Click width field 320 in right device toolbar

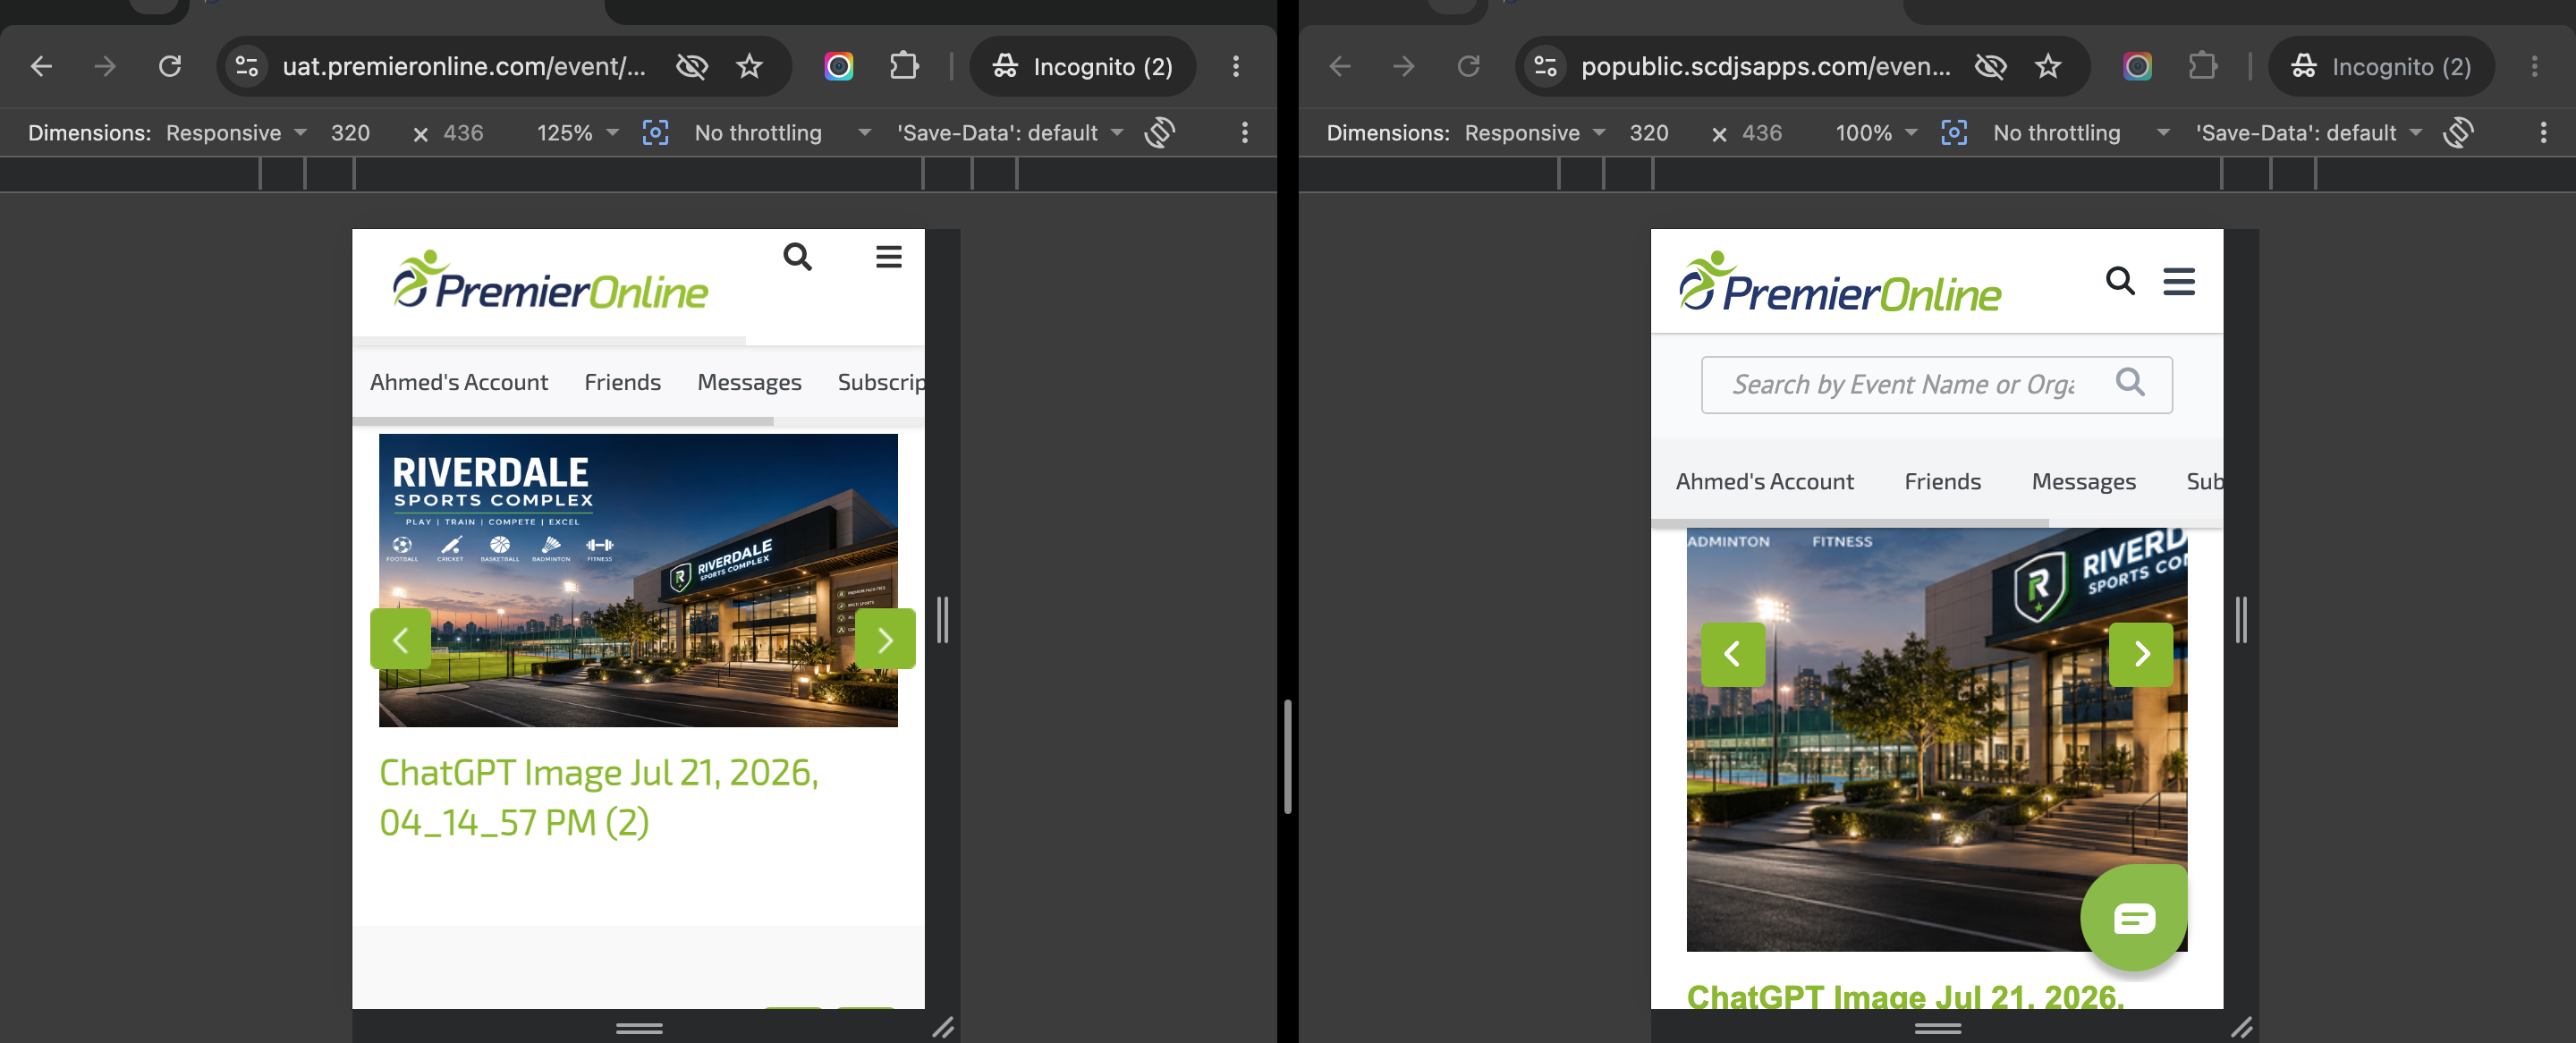click(1650, 133)
